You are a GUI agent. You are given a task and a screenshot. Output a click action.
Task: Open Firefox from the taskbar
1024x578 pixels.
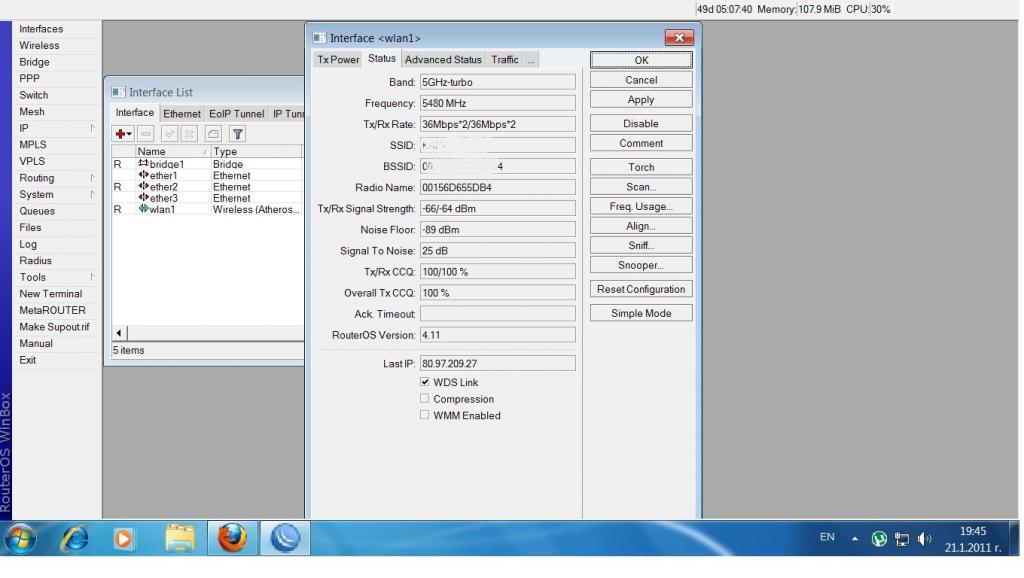tap(232, 539)
